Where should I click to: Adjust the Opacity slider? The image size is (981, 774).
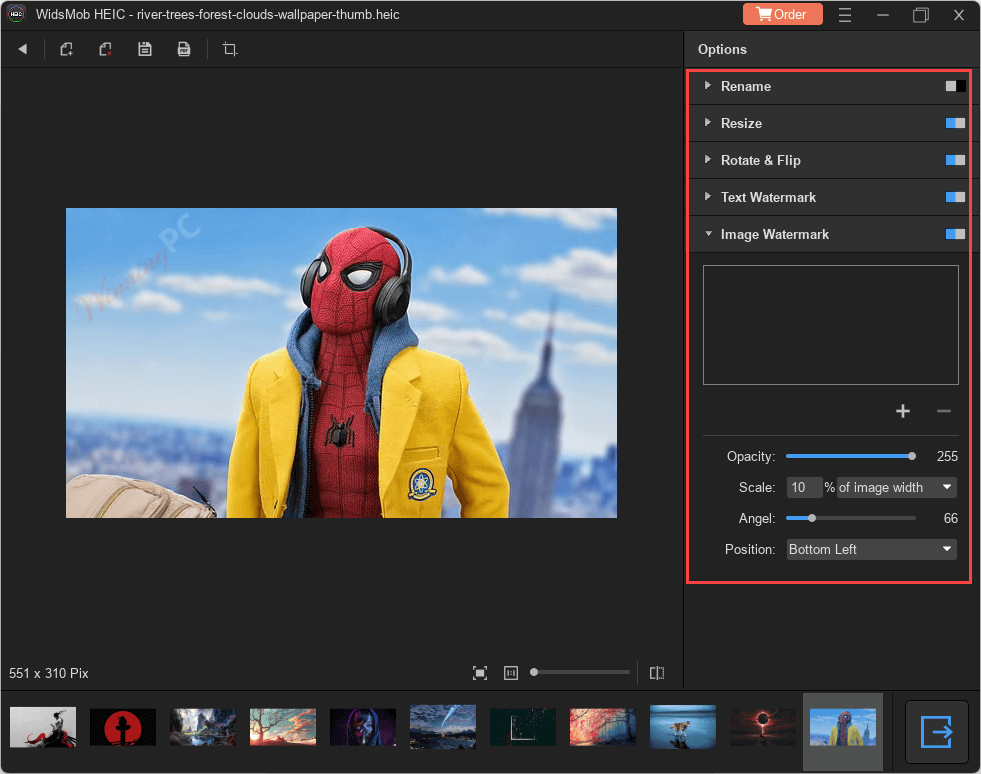[x=851, y=456]
